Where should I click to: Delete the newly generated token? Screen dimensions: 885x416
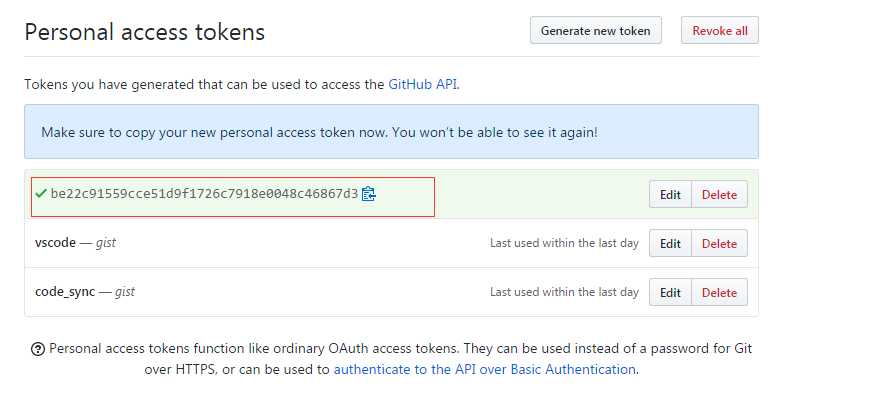[719, 195]
